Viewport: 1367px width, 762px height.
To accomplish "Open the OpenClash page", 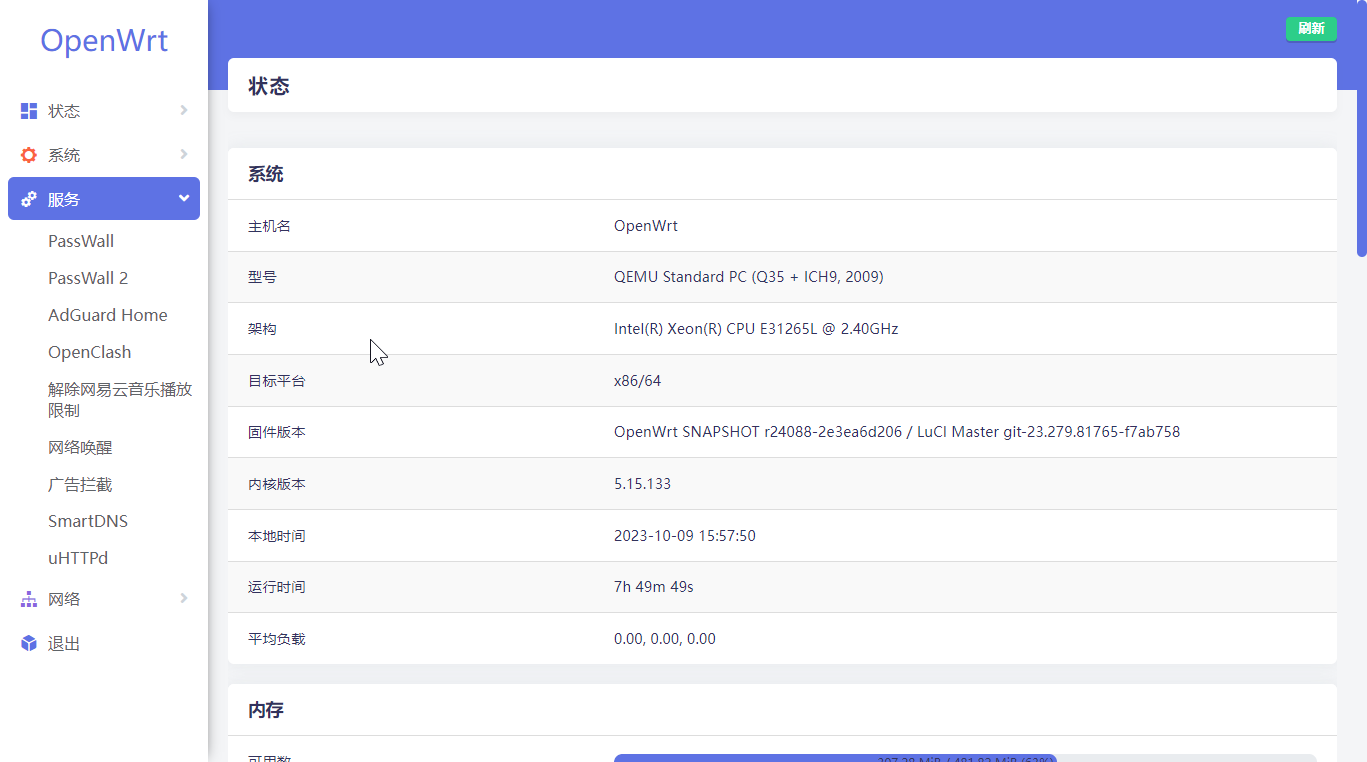I will tap(90, 352).
